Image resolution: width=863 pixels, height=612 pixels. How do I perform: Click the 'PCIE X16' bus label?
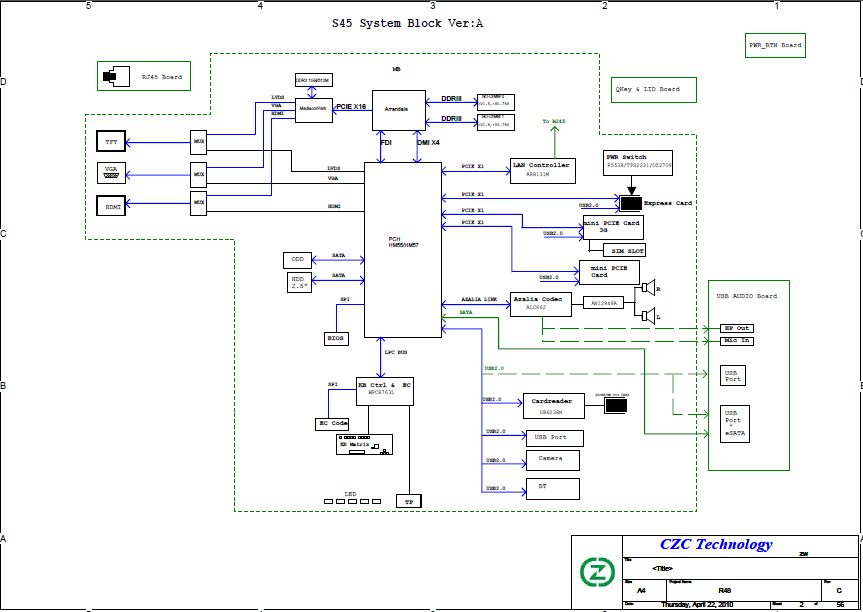click(x=351, y=107)
